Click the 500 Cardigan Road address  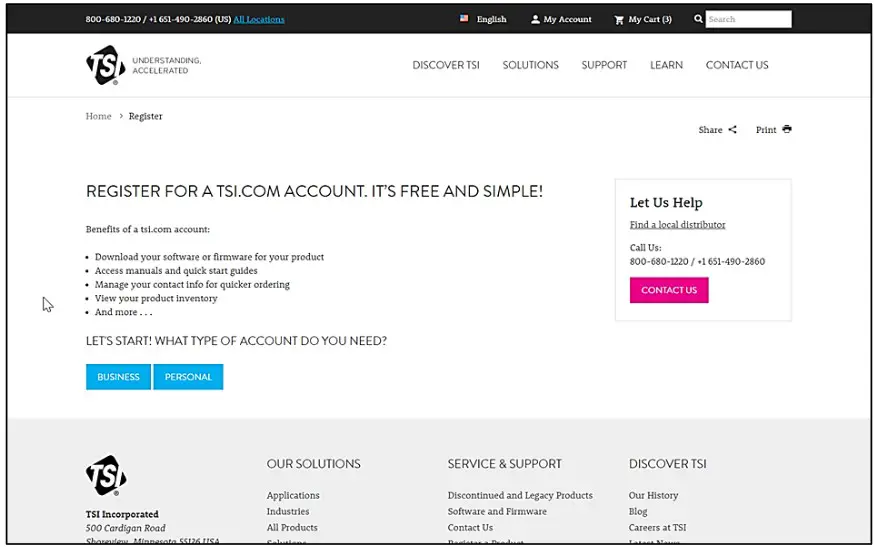(125, 528)
